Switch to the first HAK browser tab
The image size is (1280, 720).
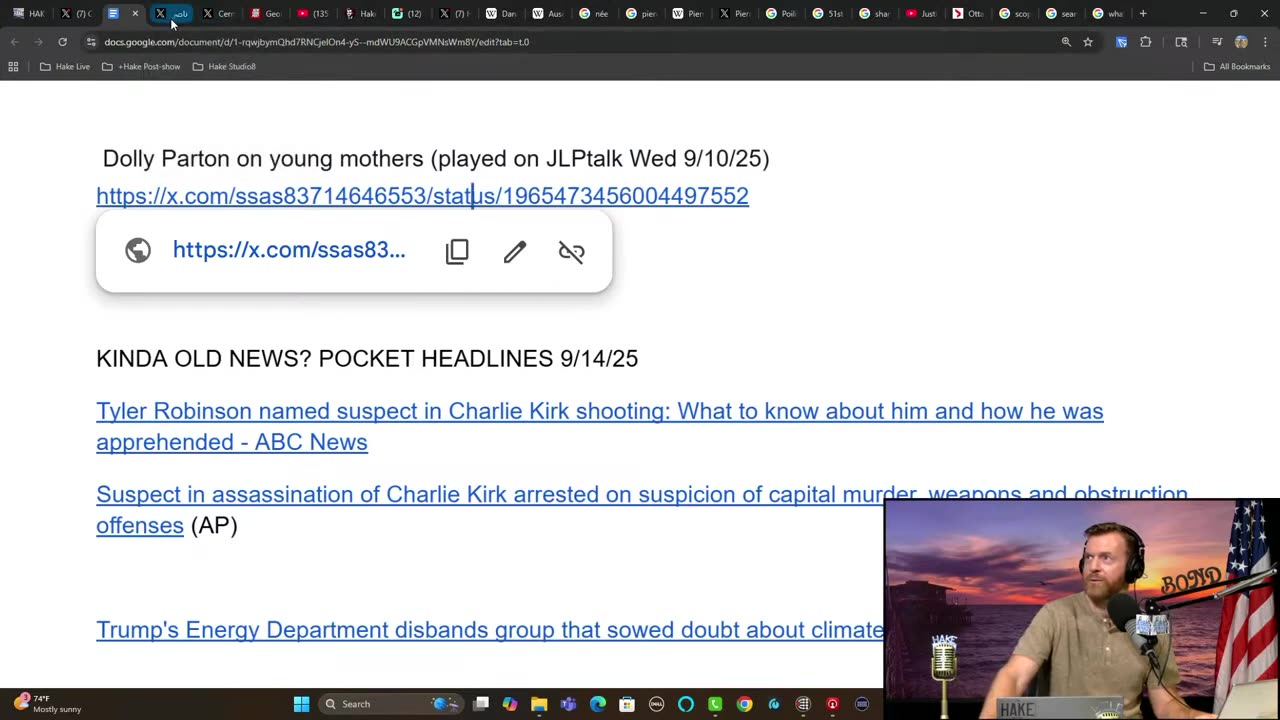[x=29, y=14]
